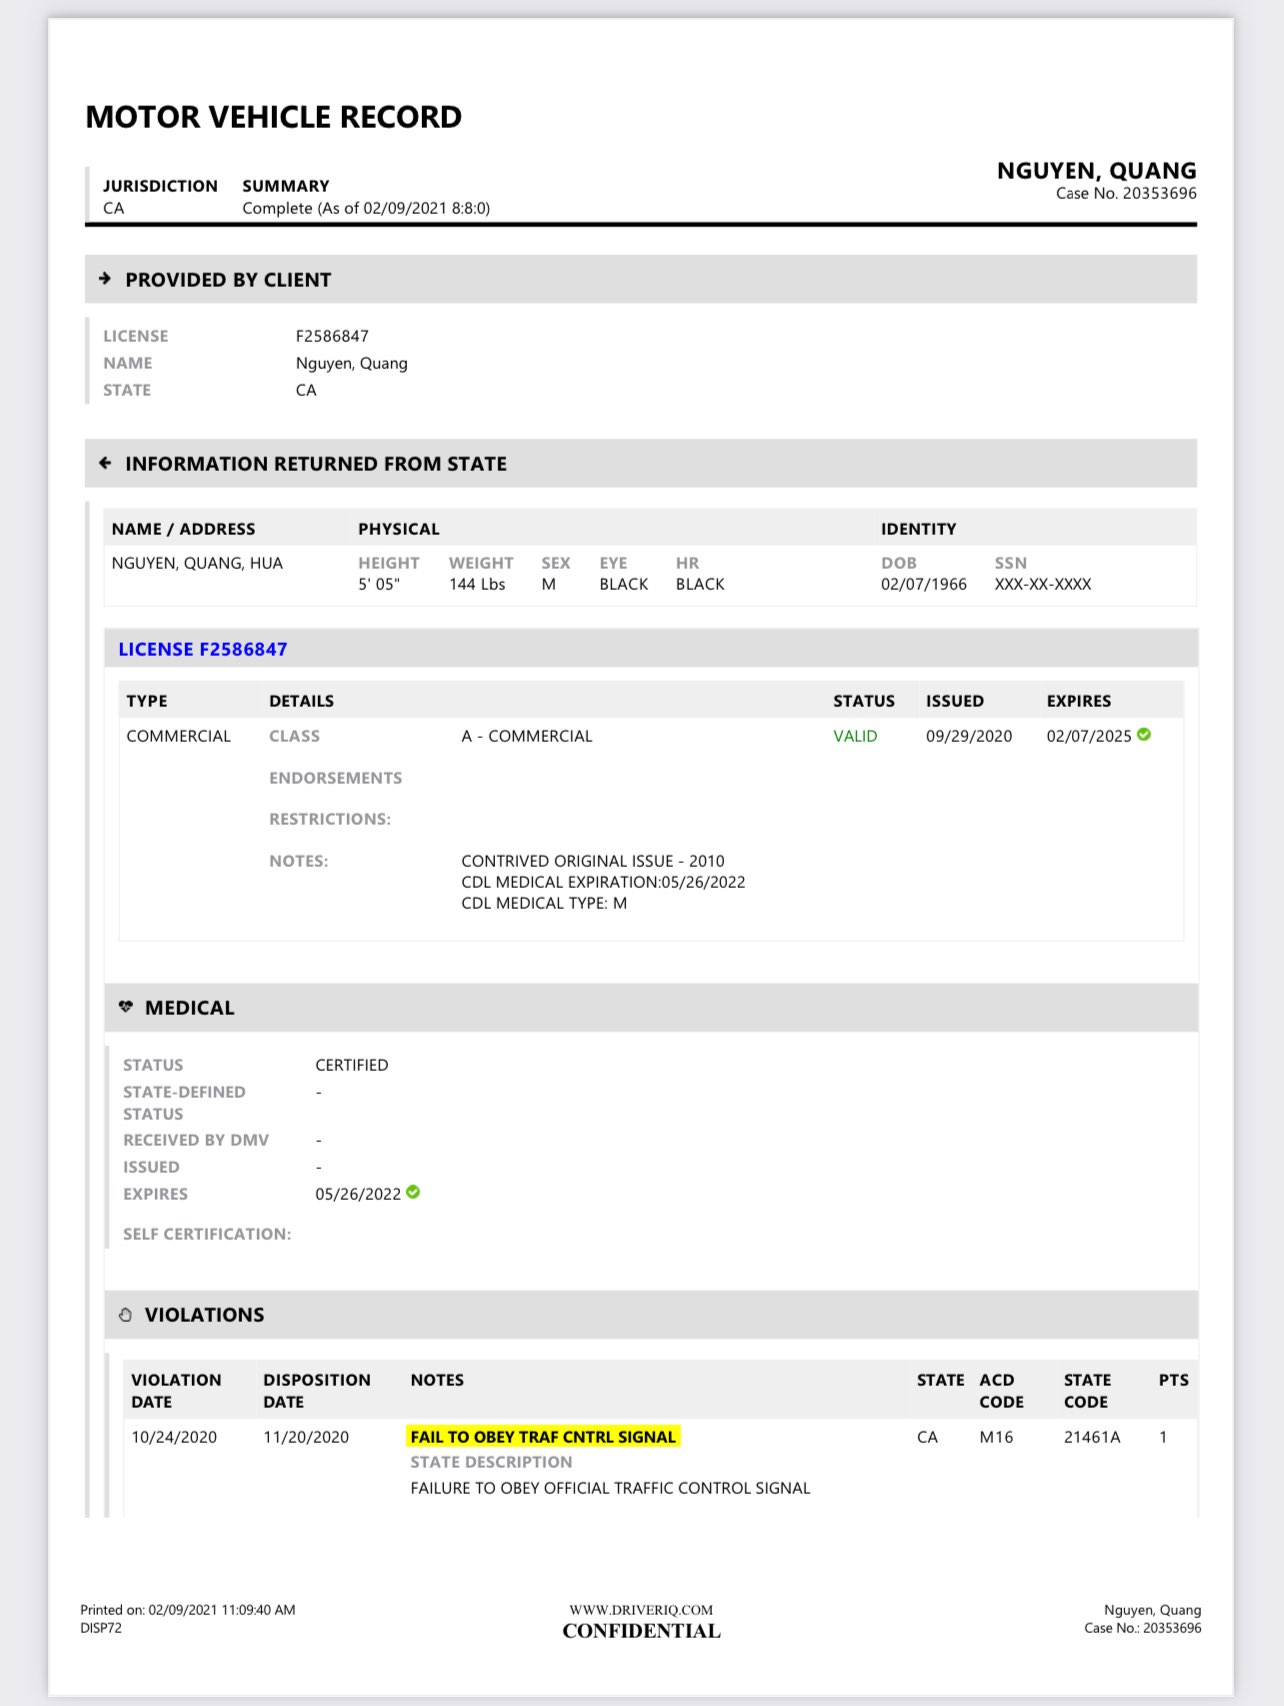Select the state code 21461A

[1092, 1437]
